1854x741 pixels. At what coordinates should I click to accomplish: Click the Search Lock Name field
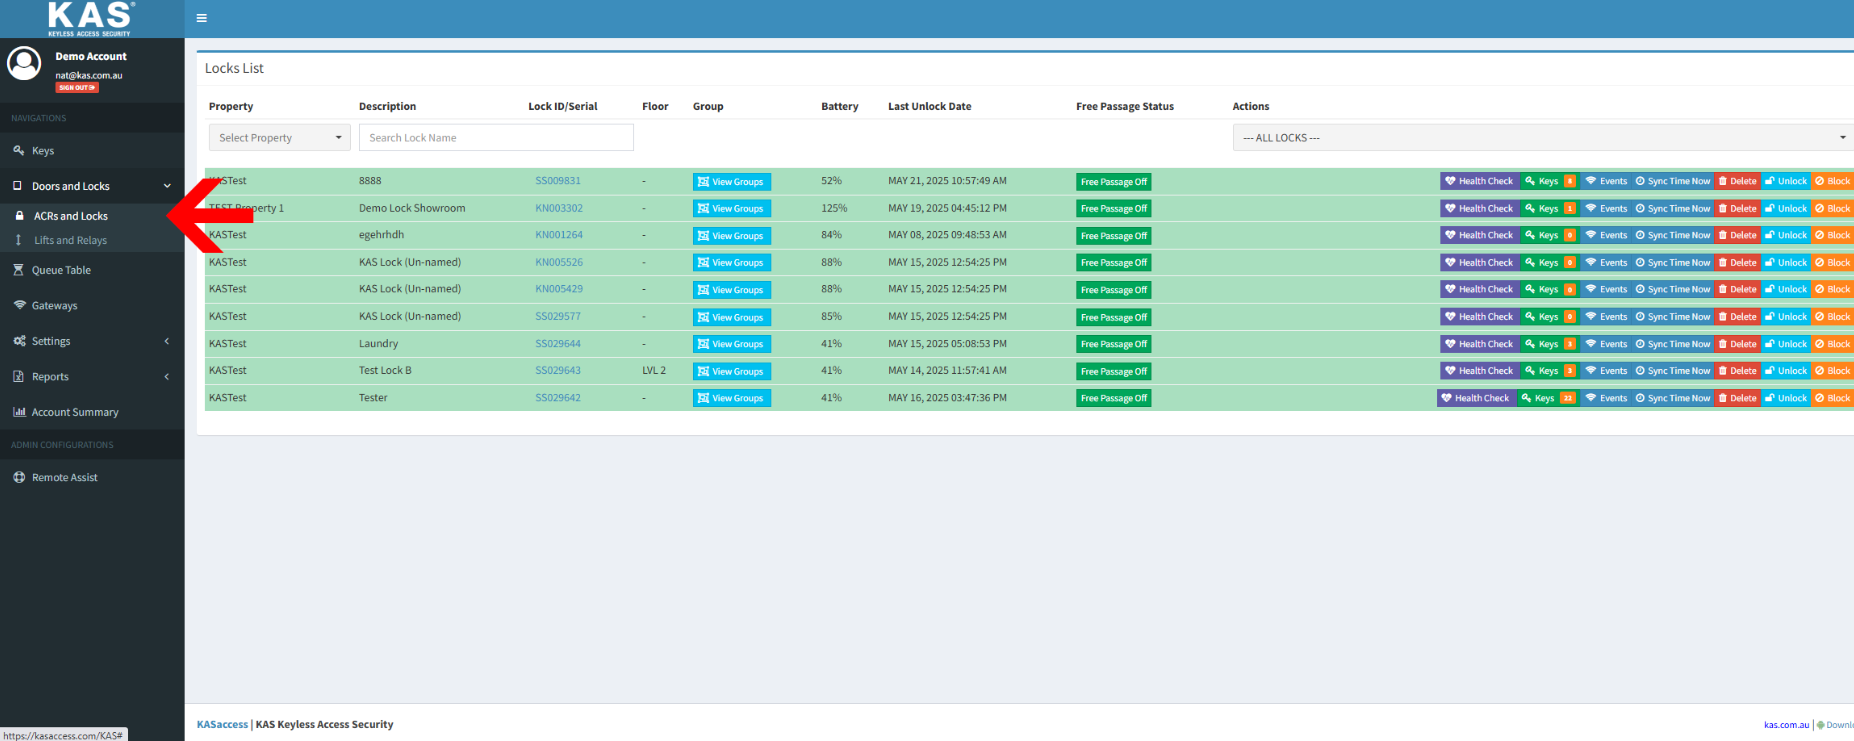pyautogui.click(x=496, y=138)
